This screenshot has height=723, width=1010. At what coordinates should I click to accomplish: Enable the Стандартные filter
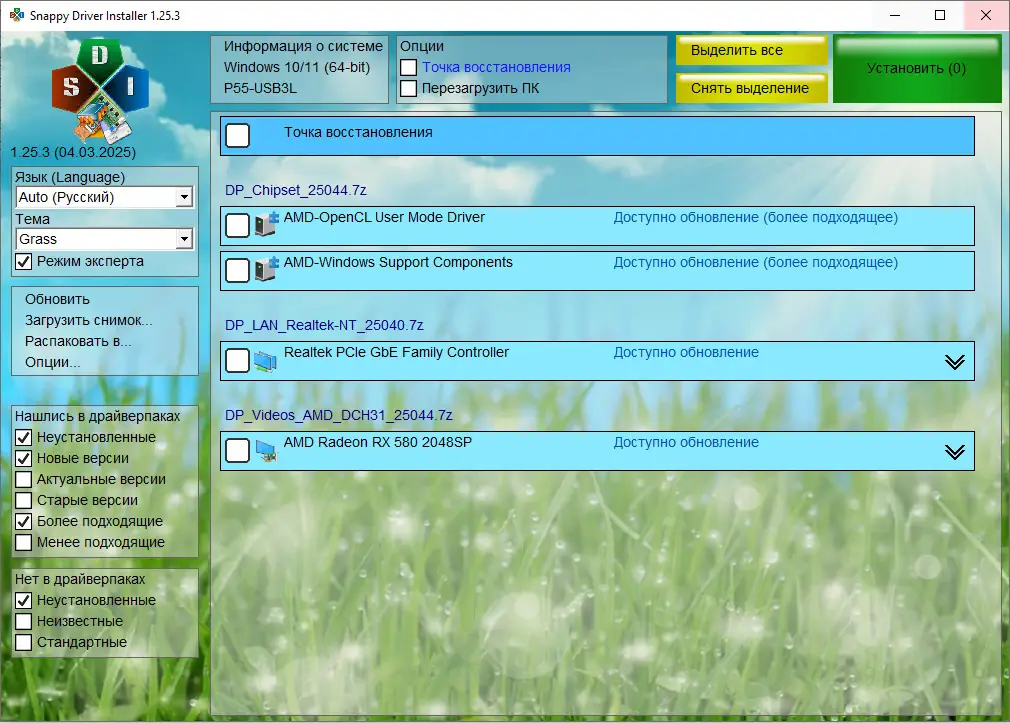coord(24,642)
